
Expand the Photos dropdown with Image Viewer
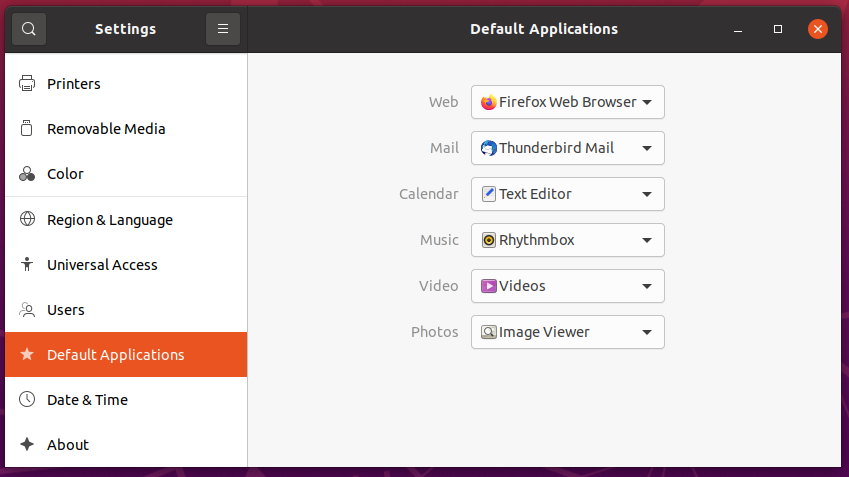(567, 332)
